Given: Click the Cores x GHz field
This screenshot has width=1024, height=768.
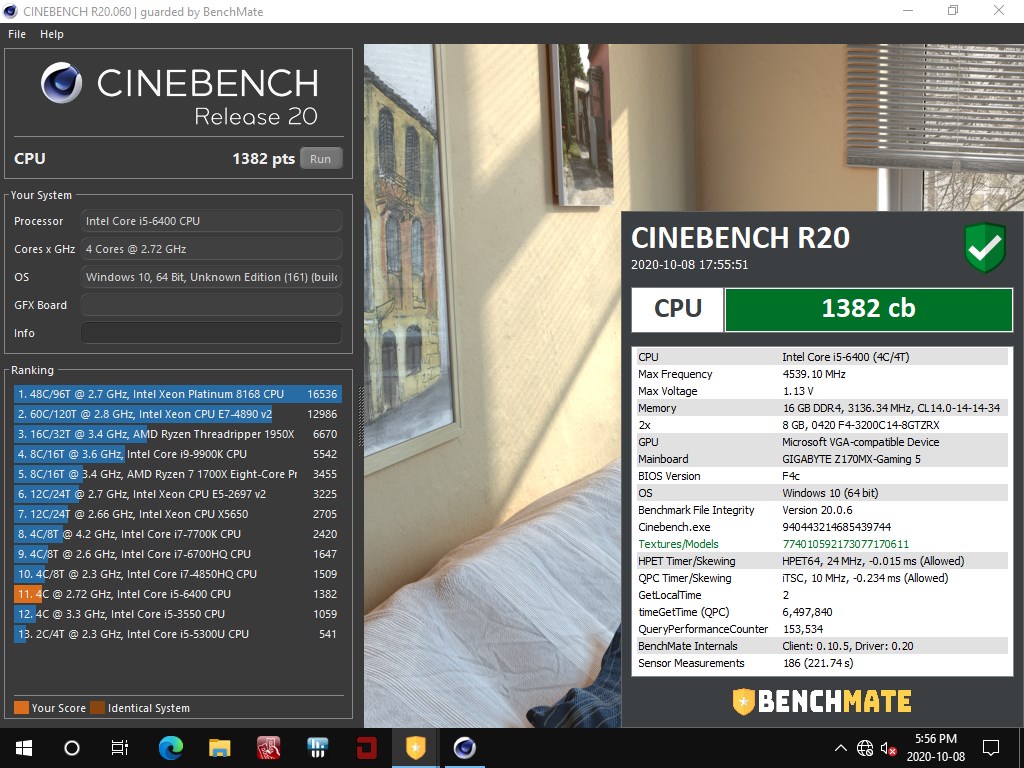Looking at the screenshot, I should (211, 249).
